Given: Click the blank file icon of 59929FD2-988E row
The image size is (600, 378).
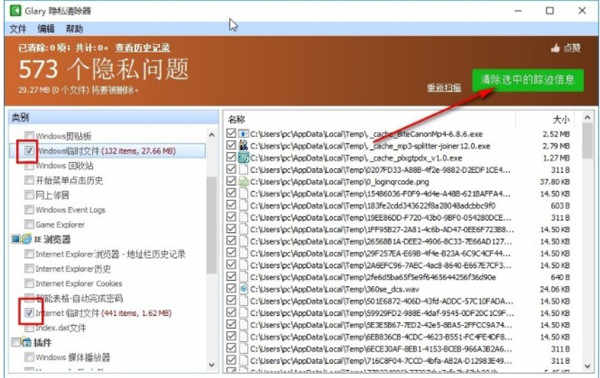Looking at the screenshot, I should pyautogui.click(x=243, y=313).
